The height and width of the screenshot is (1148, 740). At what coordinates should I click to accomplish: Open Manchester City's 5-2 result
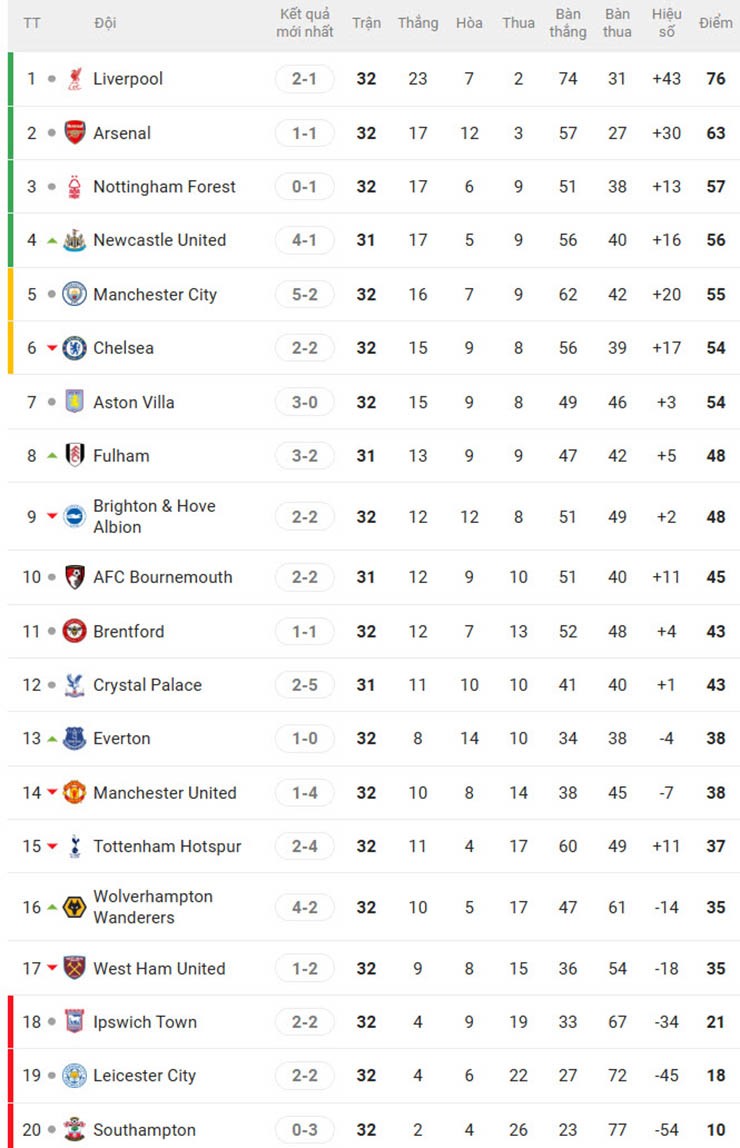305,294
